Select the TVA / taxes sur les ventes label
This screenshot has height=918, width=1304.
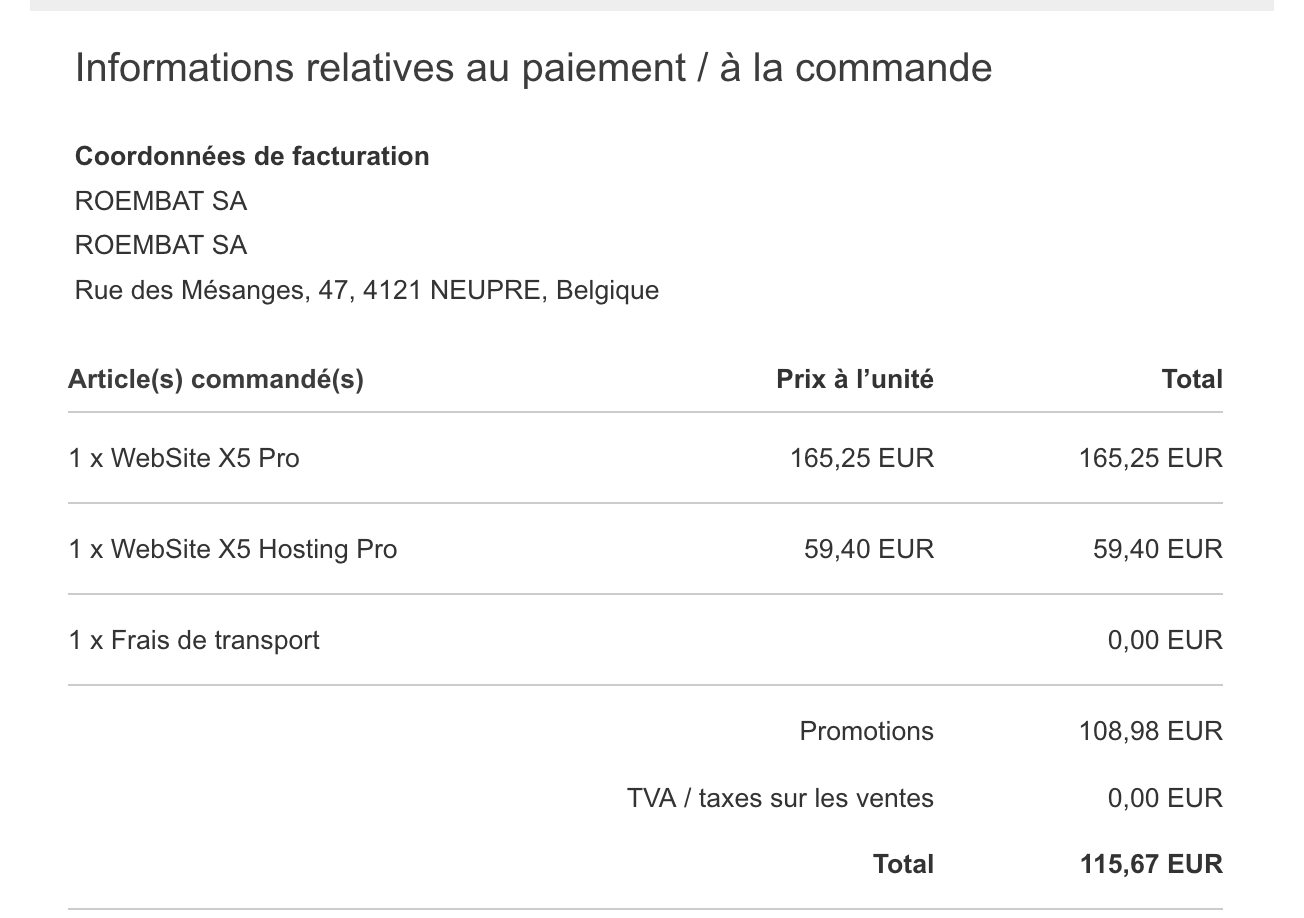tap(780, 798)
